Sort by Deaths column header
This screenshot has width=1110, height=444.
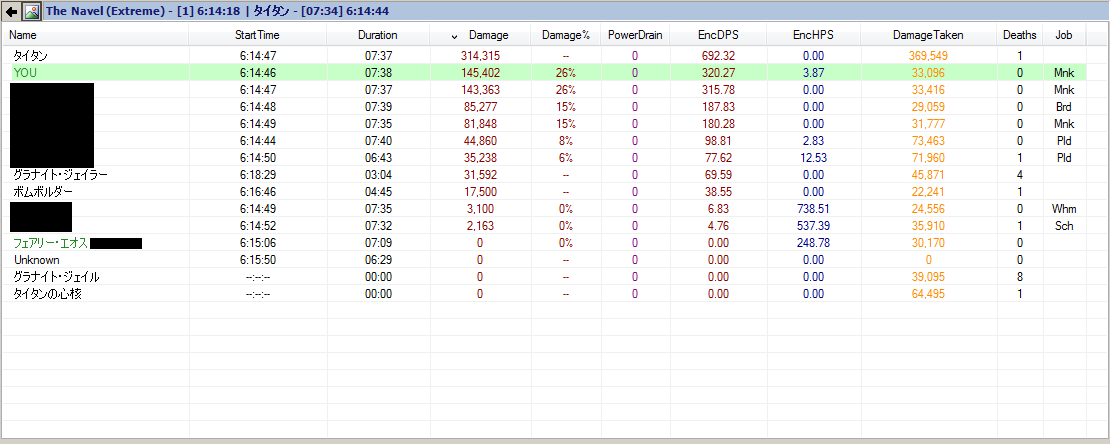[x=1019, y=35]
